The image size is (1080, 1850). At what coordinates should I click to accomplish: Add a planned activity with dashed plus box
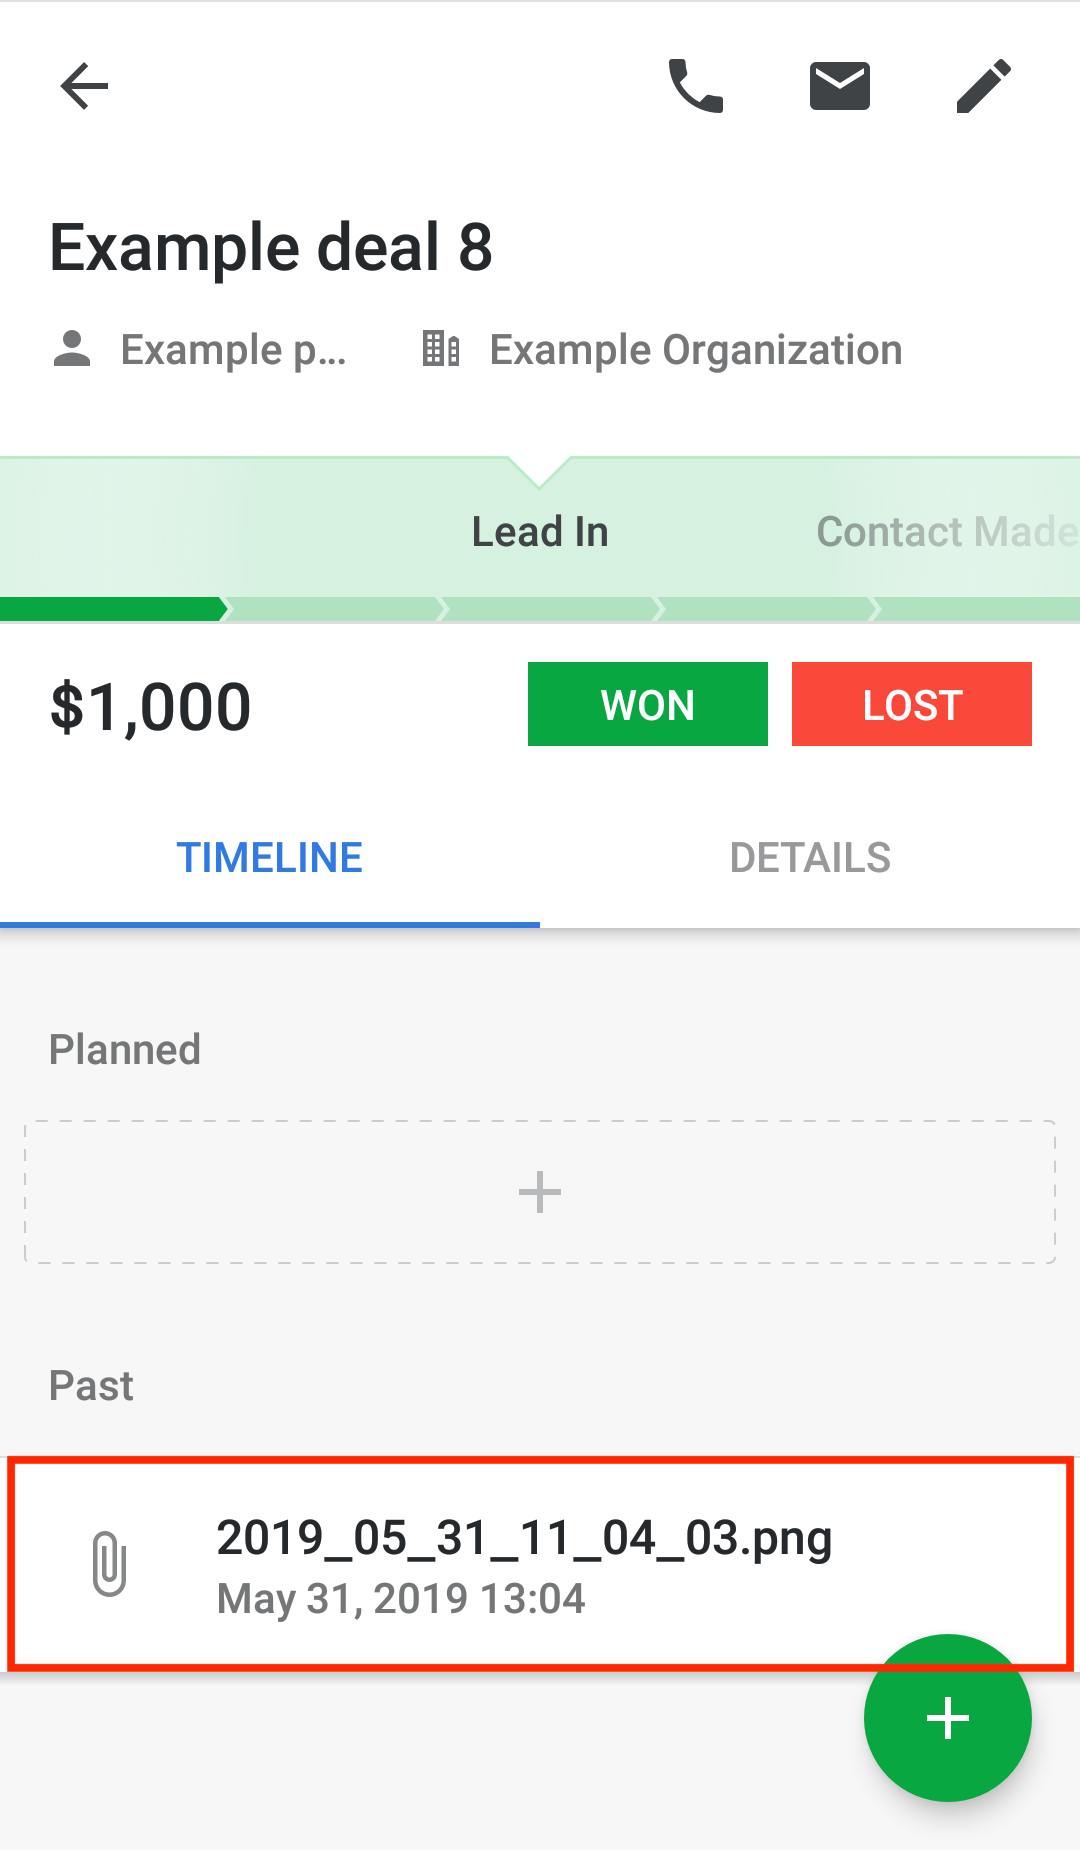pos(540,1192)
